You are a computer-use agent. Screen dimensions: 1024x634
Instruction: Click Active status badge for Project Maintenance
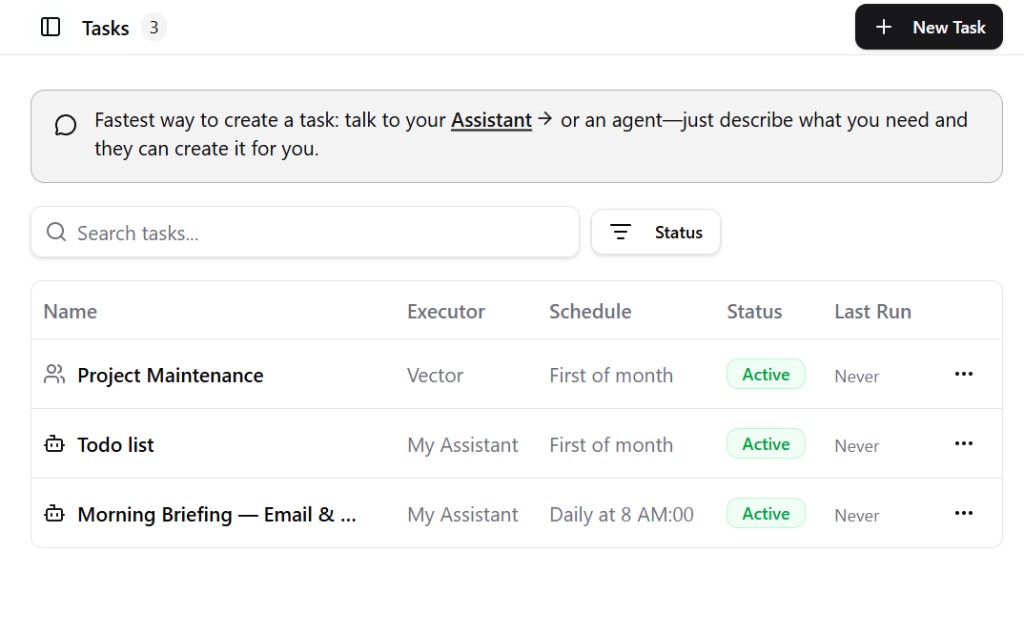[x=766, y=374]
